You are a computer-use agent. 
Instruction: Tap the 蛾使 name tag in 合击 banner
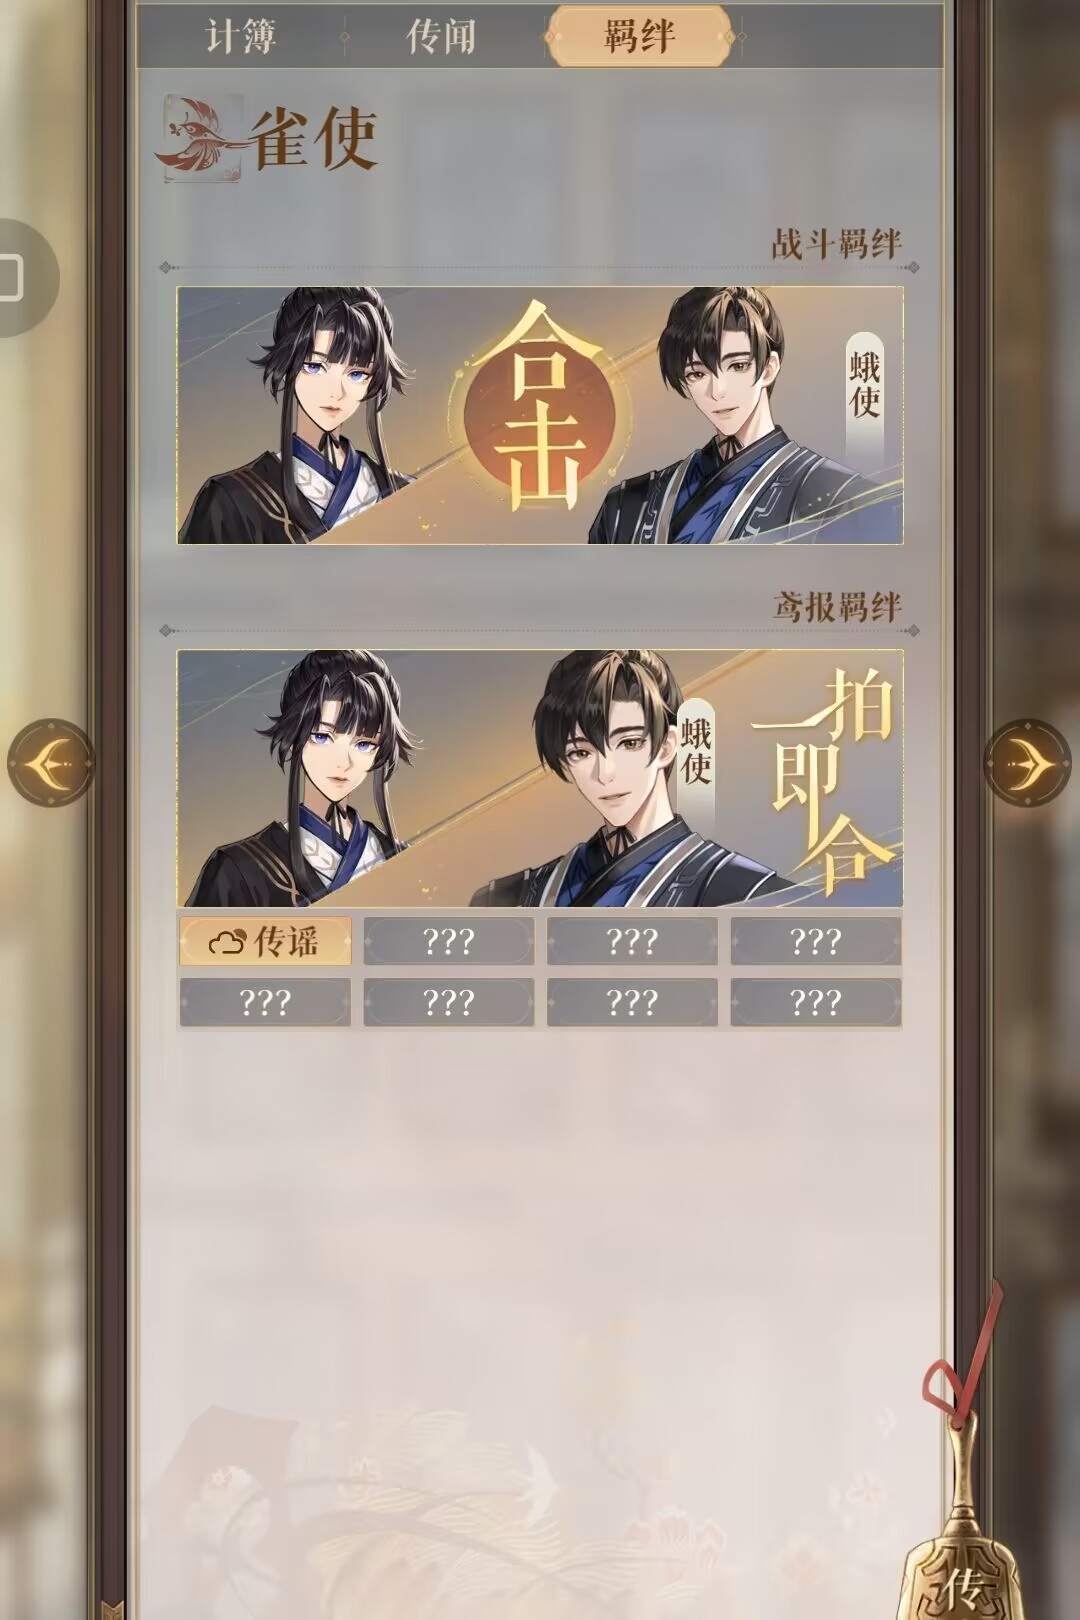click(x=865, y=385)
